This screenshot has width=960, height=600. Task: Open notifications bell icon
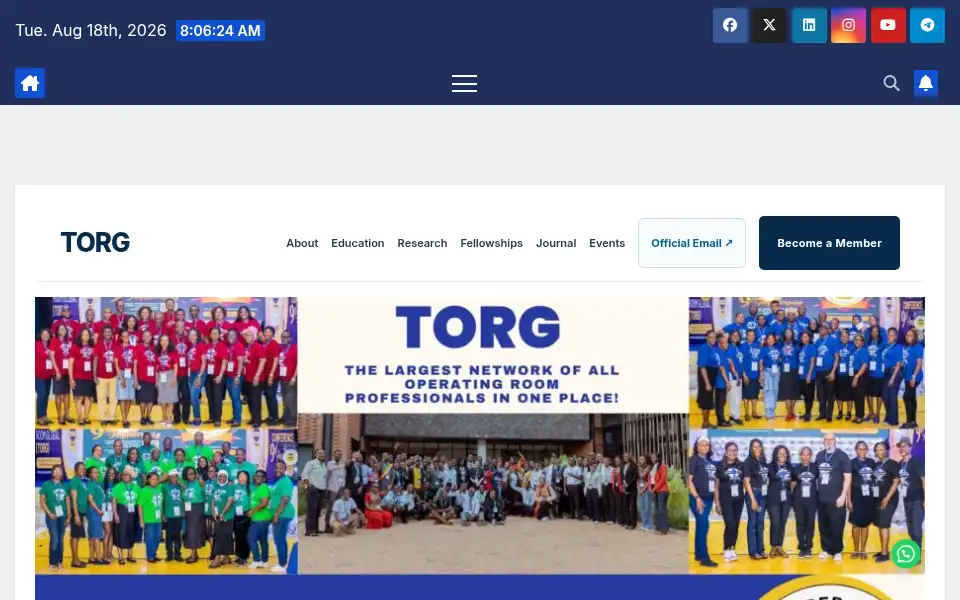926,83
